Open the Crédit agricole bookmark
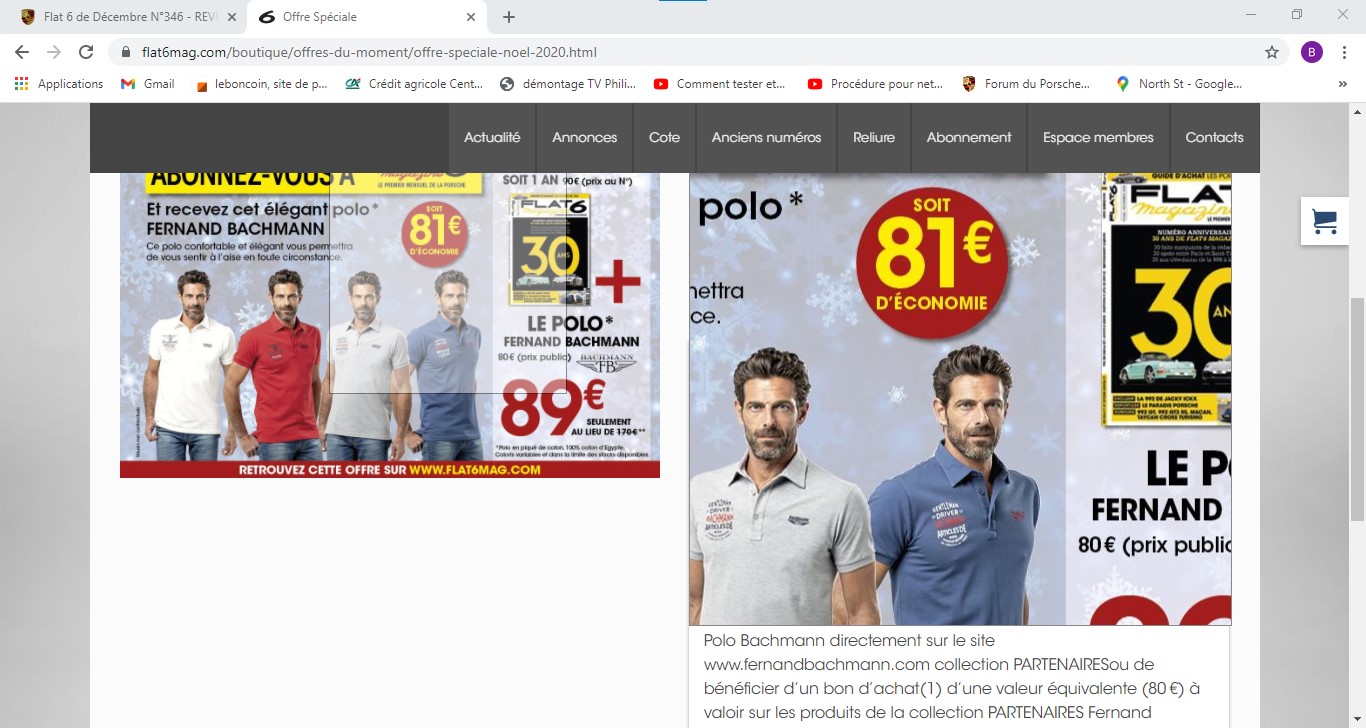The width and height of the screenshot is (1366, 728). pos(414,84)
